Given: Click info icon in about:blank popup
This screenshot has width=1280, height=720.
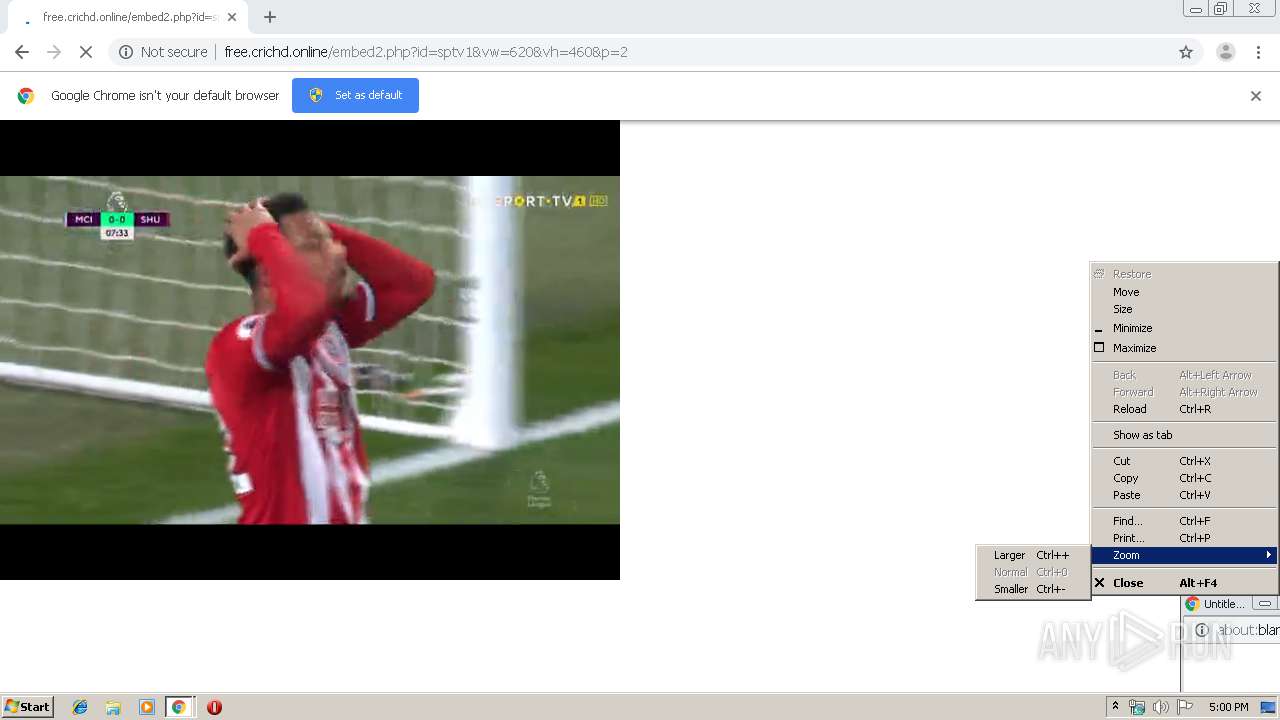Looking at the screenshot, I should (x=1202, y=630).
